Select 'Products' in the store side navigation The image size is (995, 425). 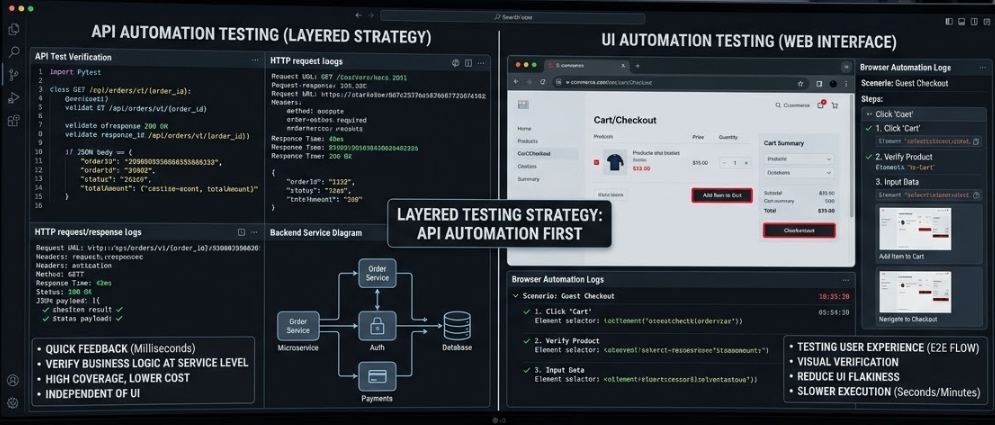pos(526,141)
